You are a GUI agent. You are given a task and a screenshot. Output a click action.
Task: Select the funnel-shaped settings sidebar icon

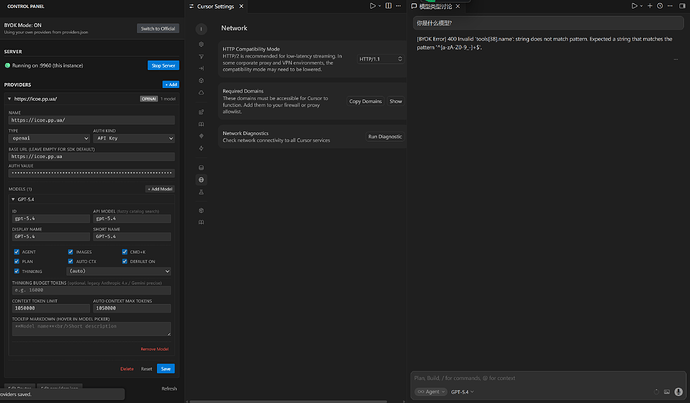[x=201, y=57]
